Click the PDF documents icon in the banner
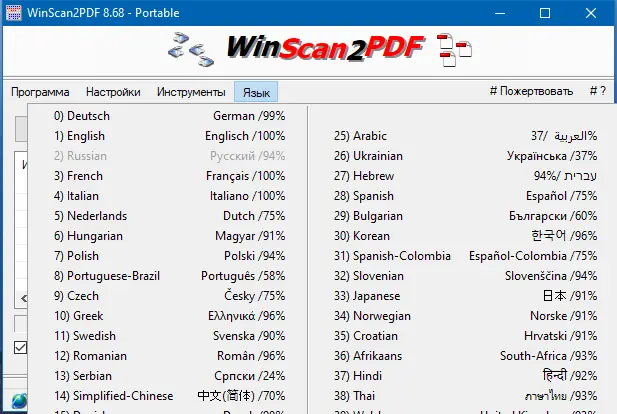Image resolution: width=617 pixels, height=414 pixels. click(x=454, y=50)
